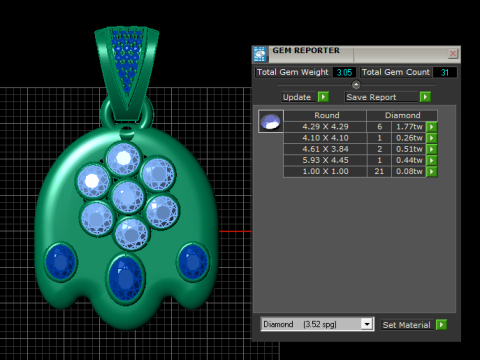Select the pave-set pendant bail

(127, 72)
